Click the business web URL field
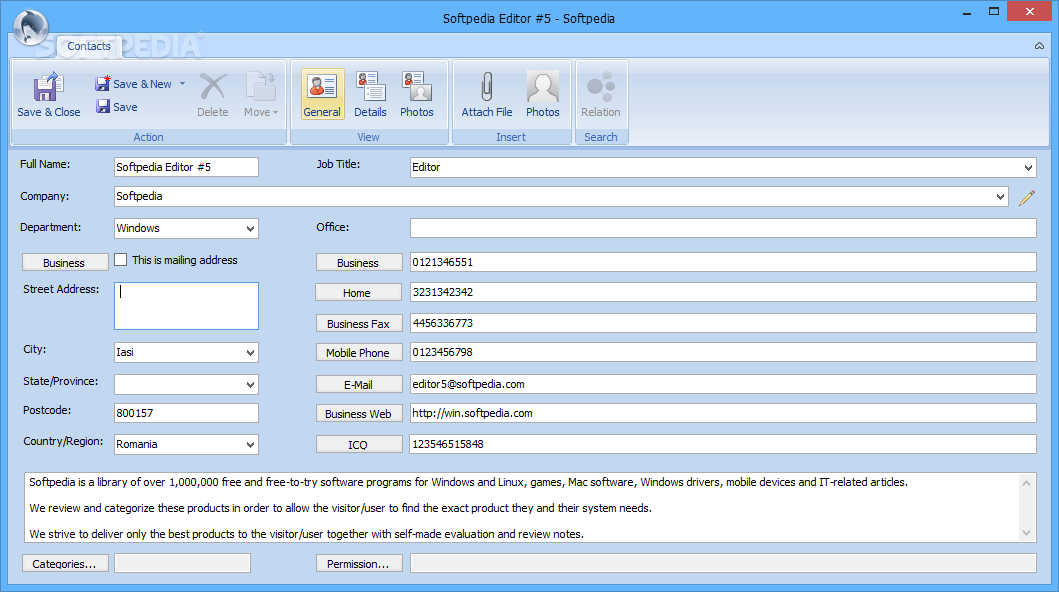Screen dimensions: 1059x592 point(723,413)
